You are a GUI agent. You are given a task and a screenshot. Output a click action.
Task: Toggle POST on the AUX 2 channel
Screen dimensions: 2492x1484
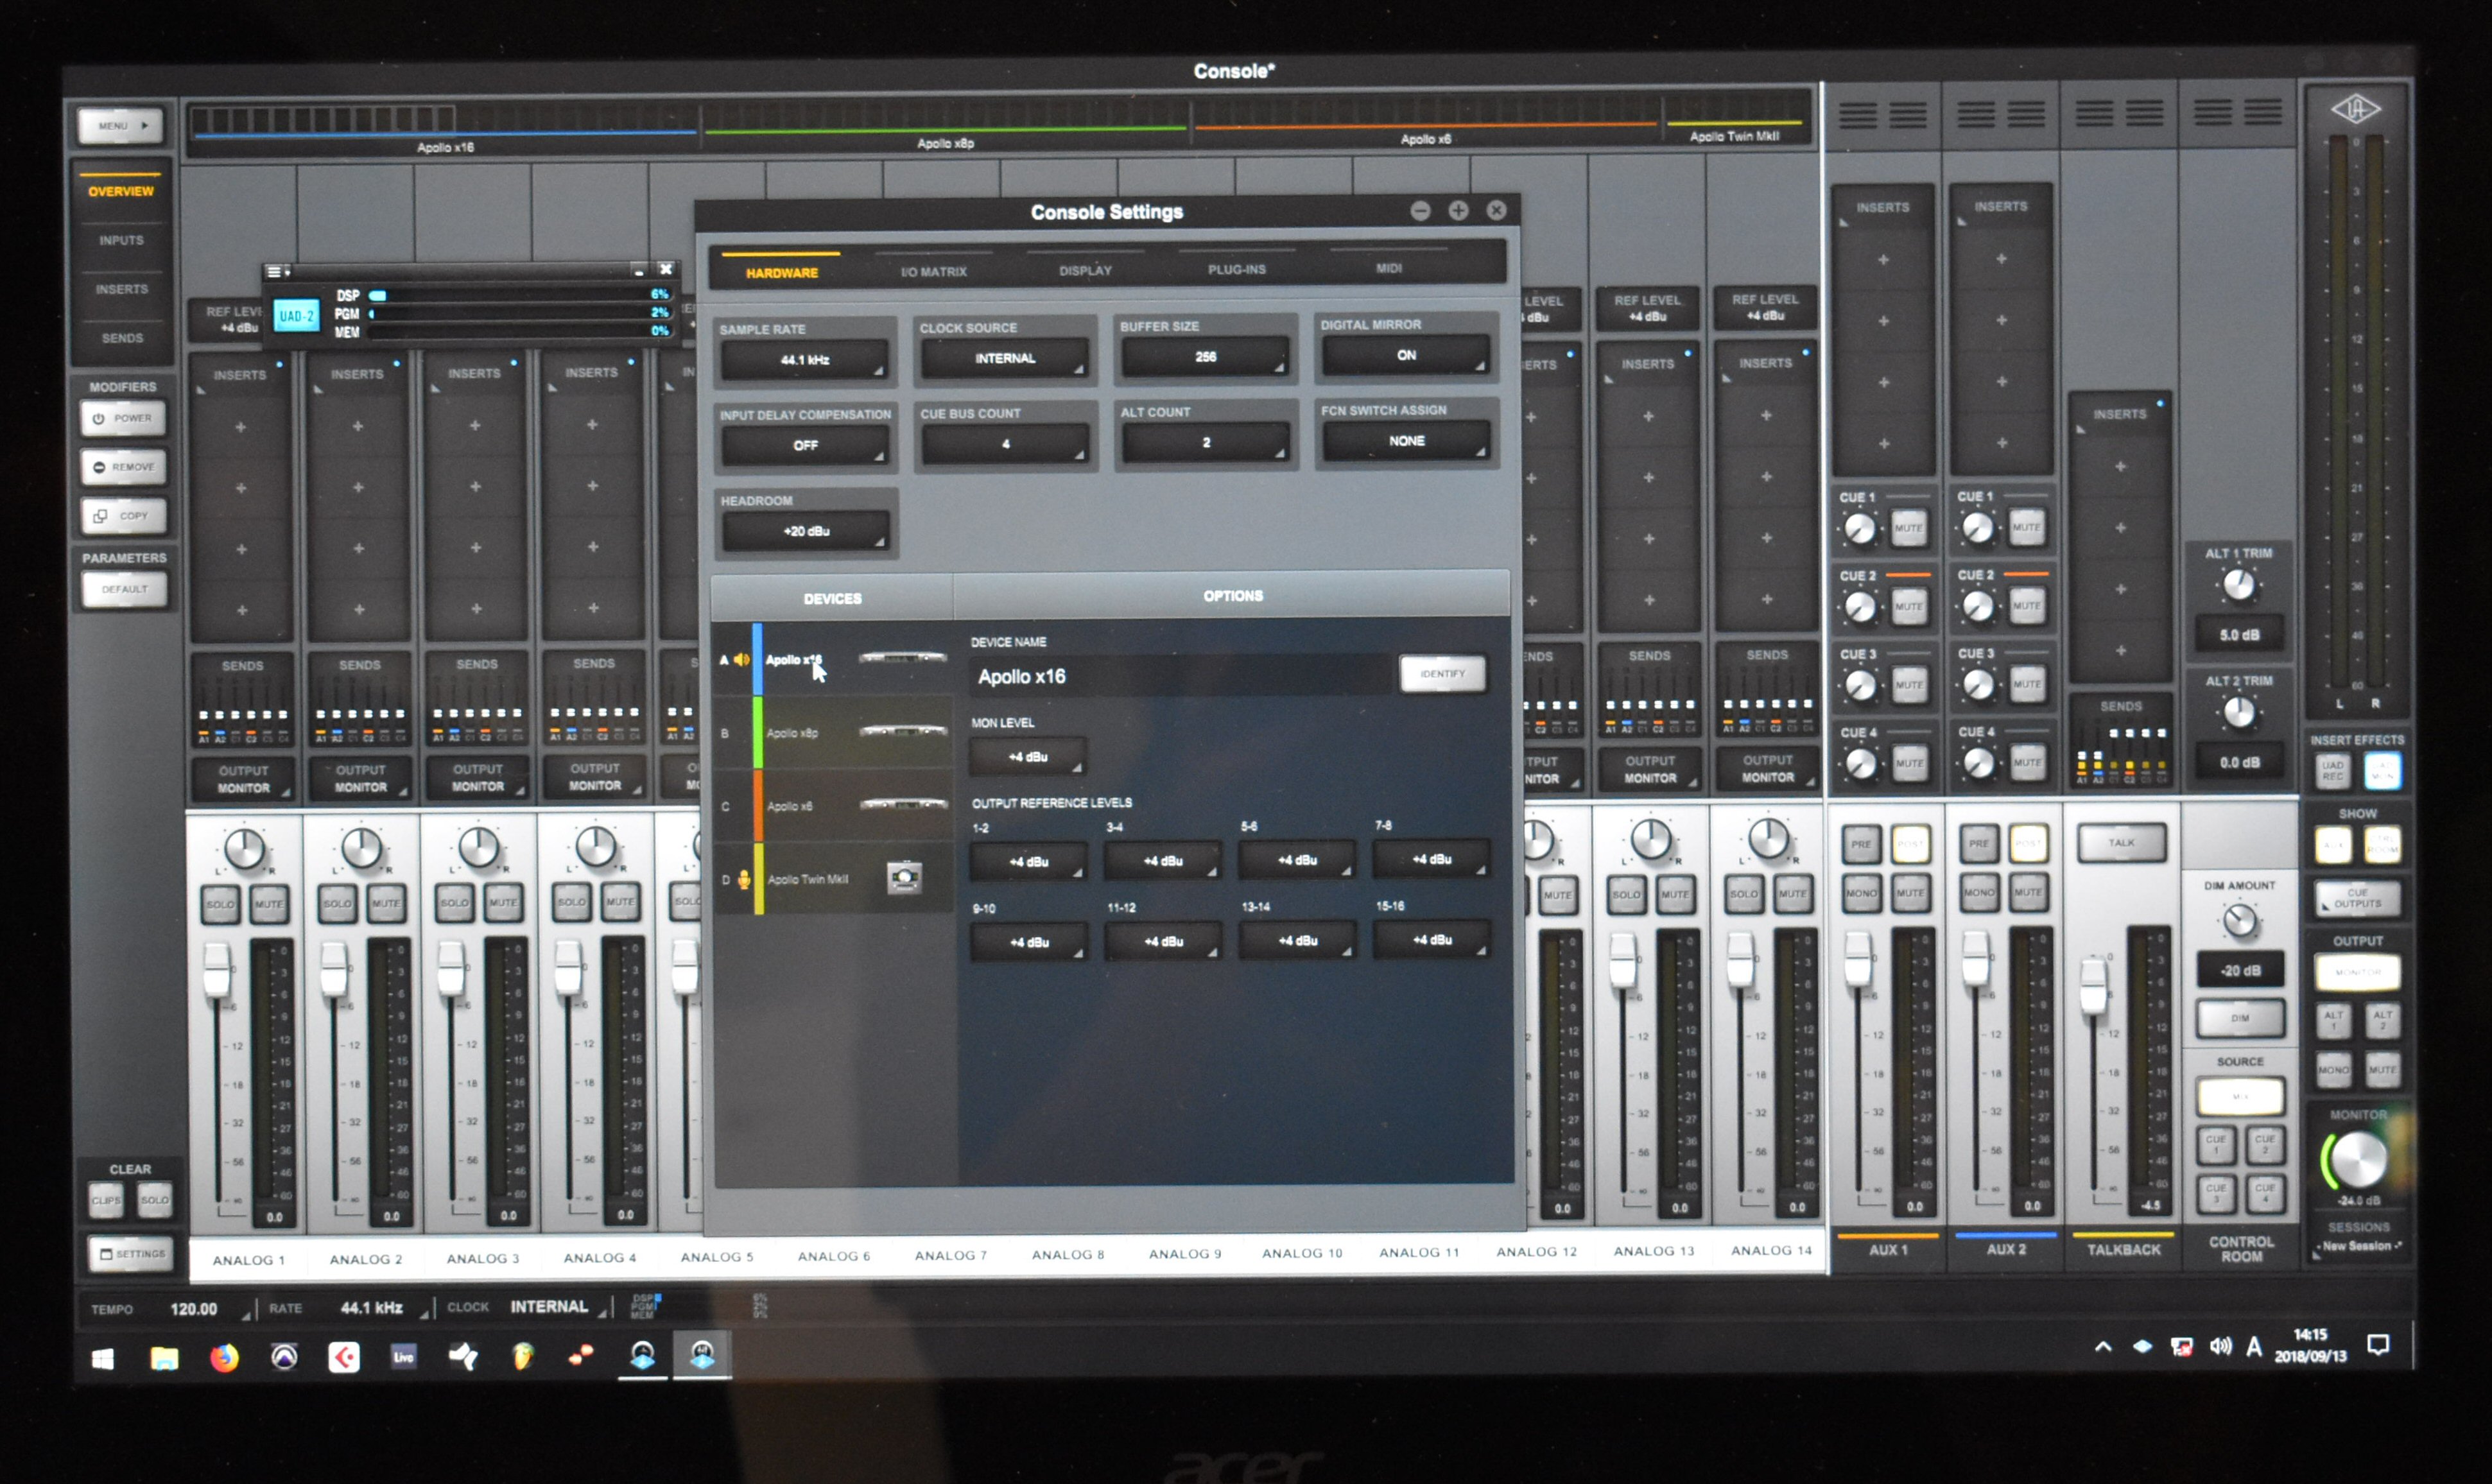2028,843
